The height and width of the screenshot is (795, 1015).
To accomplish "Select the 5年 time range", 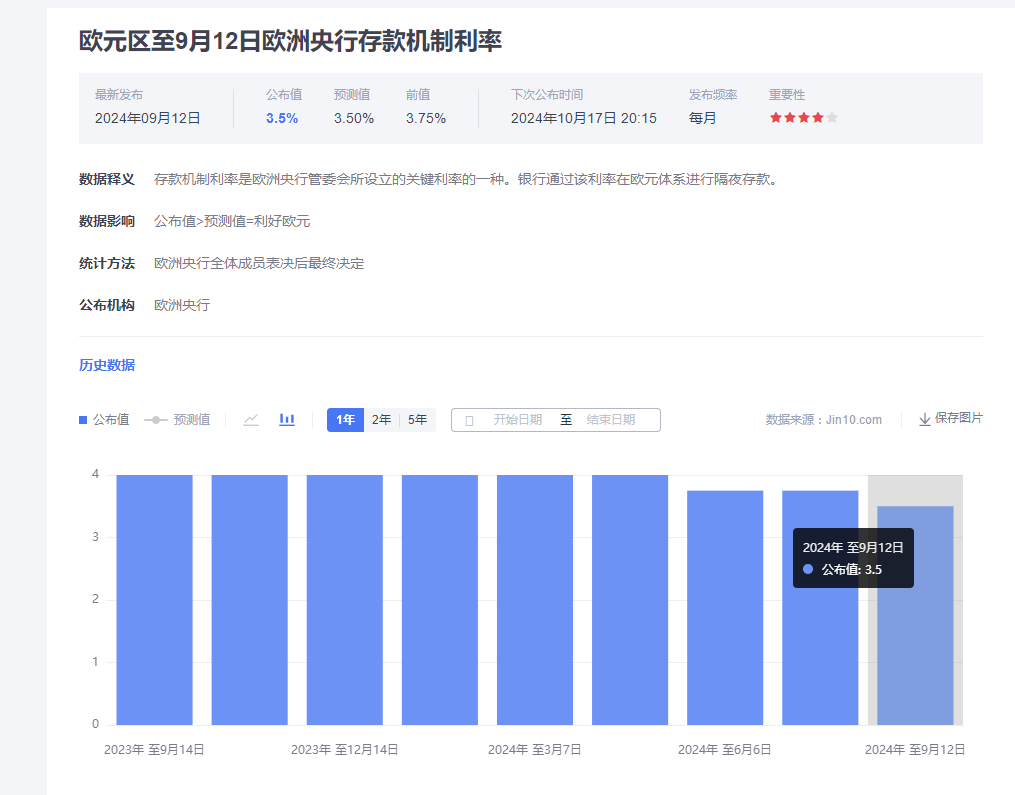I will [x=417, y=420].
